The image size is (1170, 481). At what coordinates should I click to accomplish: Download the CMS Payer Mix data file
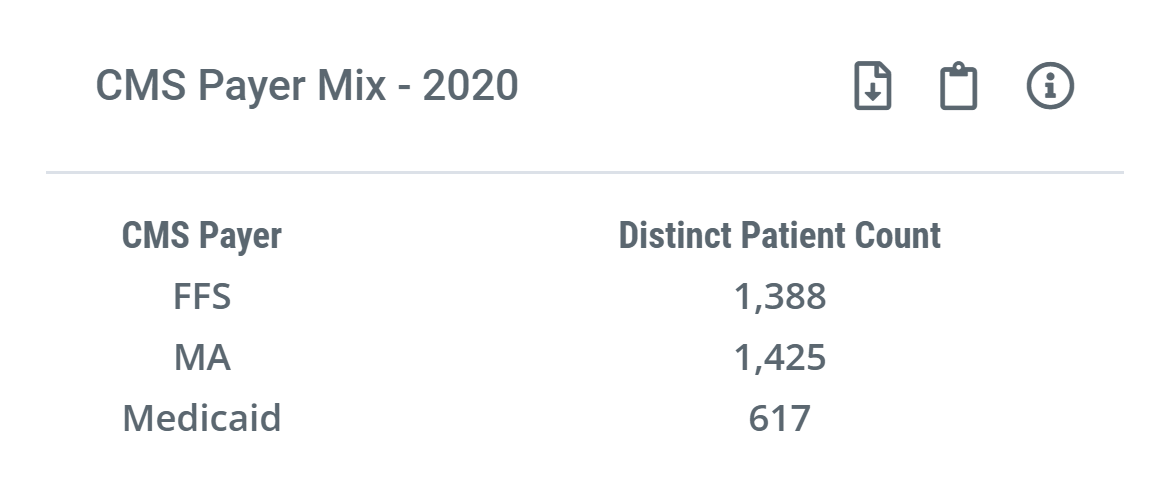(872, 86)
